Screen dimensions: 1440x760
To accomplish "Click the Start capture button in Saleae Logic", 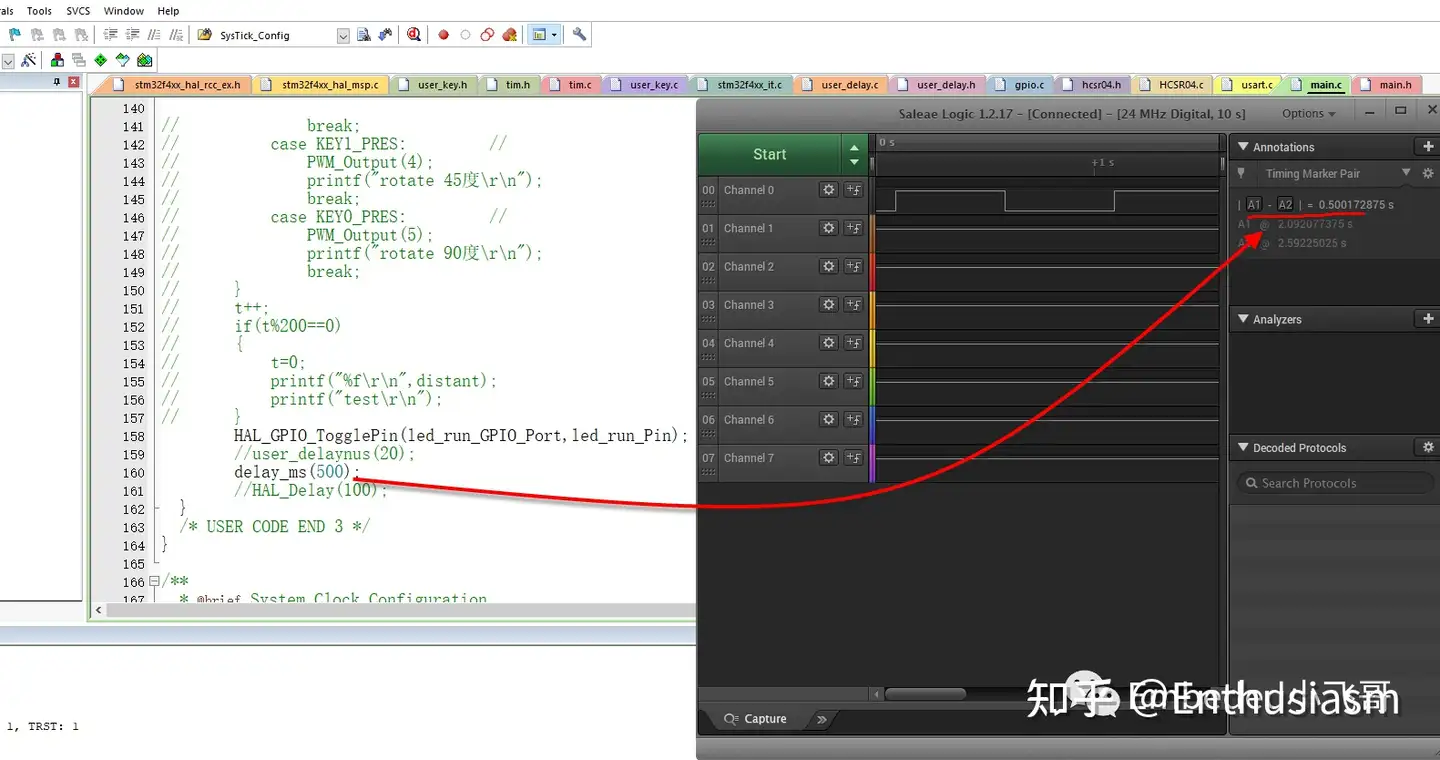I will (x=769, y=154).
